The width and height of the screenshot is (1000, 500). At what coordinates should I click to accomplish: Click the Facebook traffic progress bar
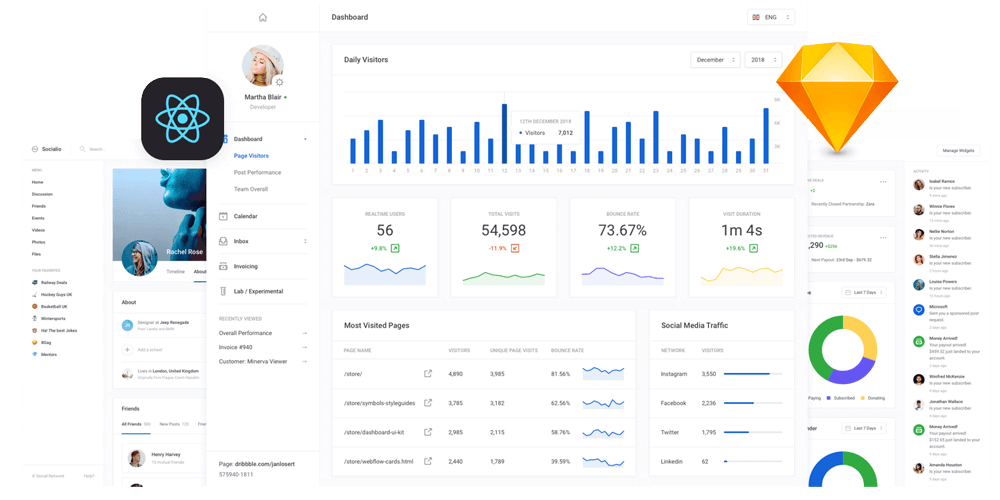753,404
